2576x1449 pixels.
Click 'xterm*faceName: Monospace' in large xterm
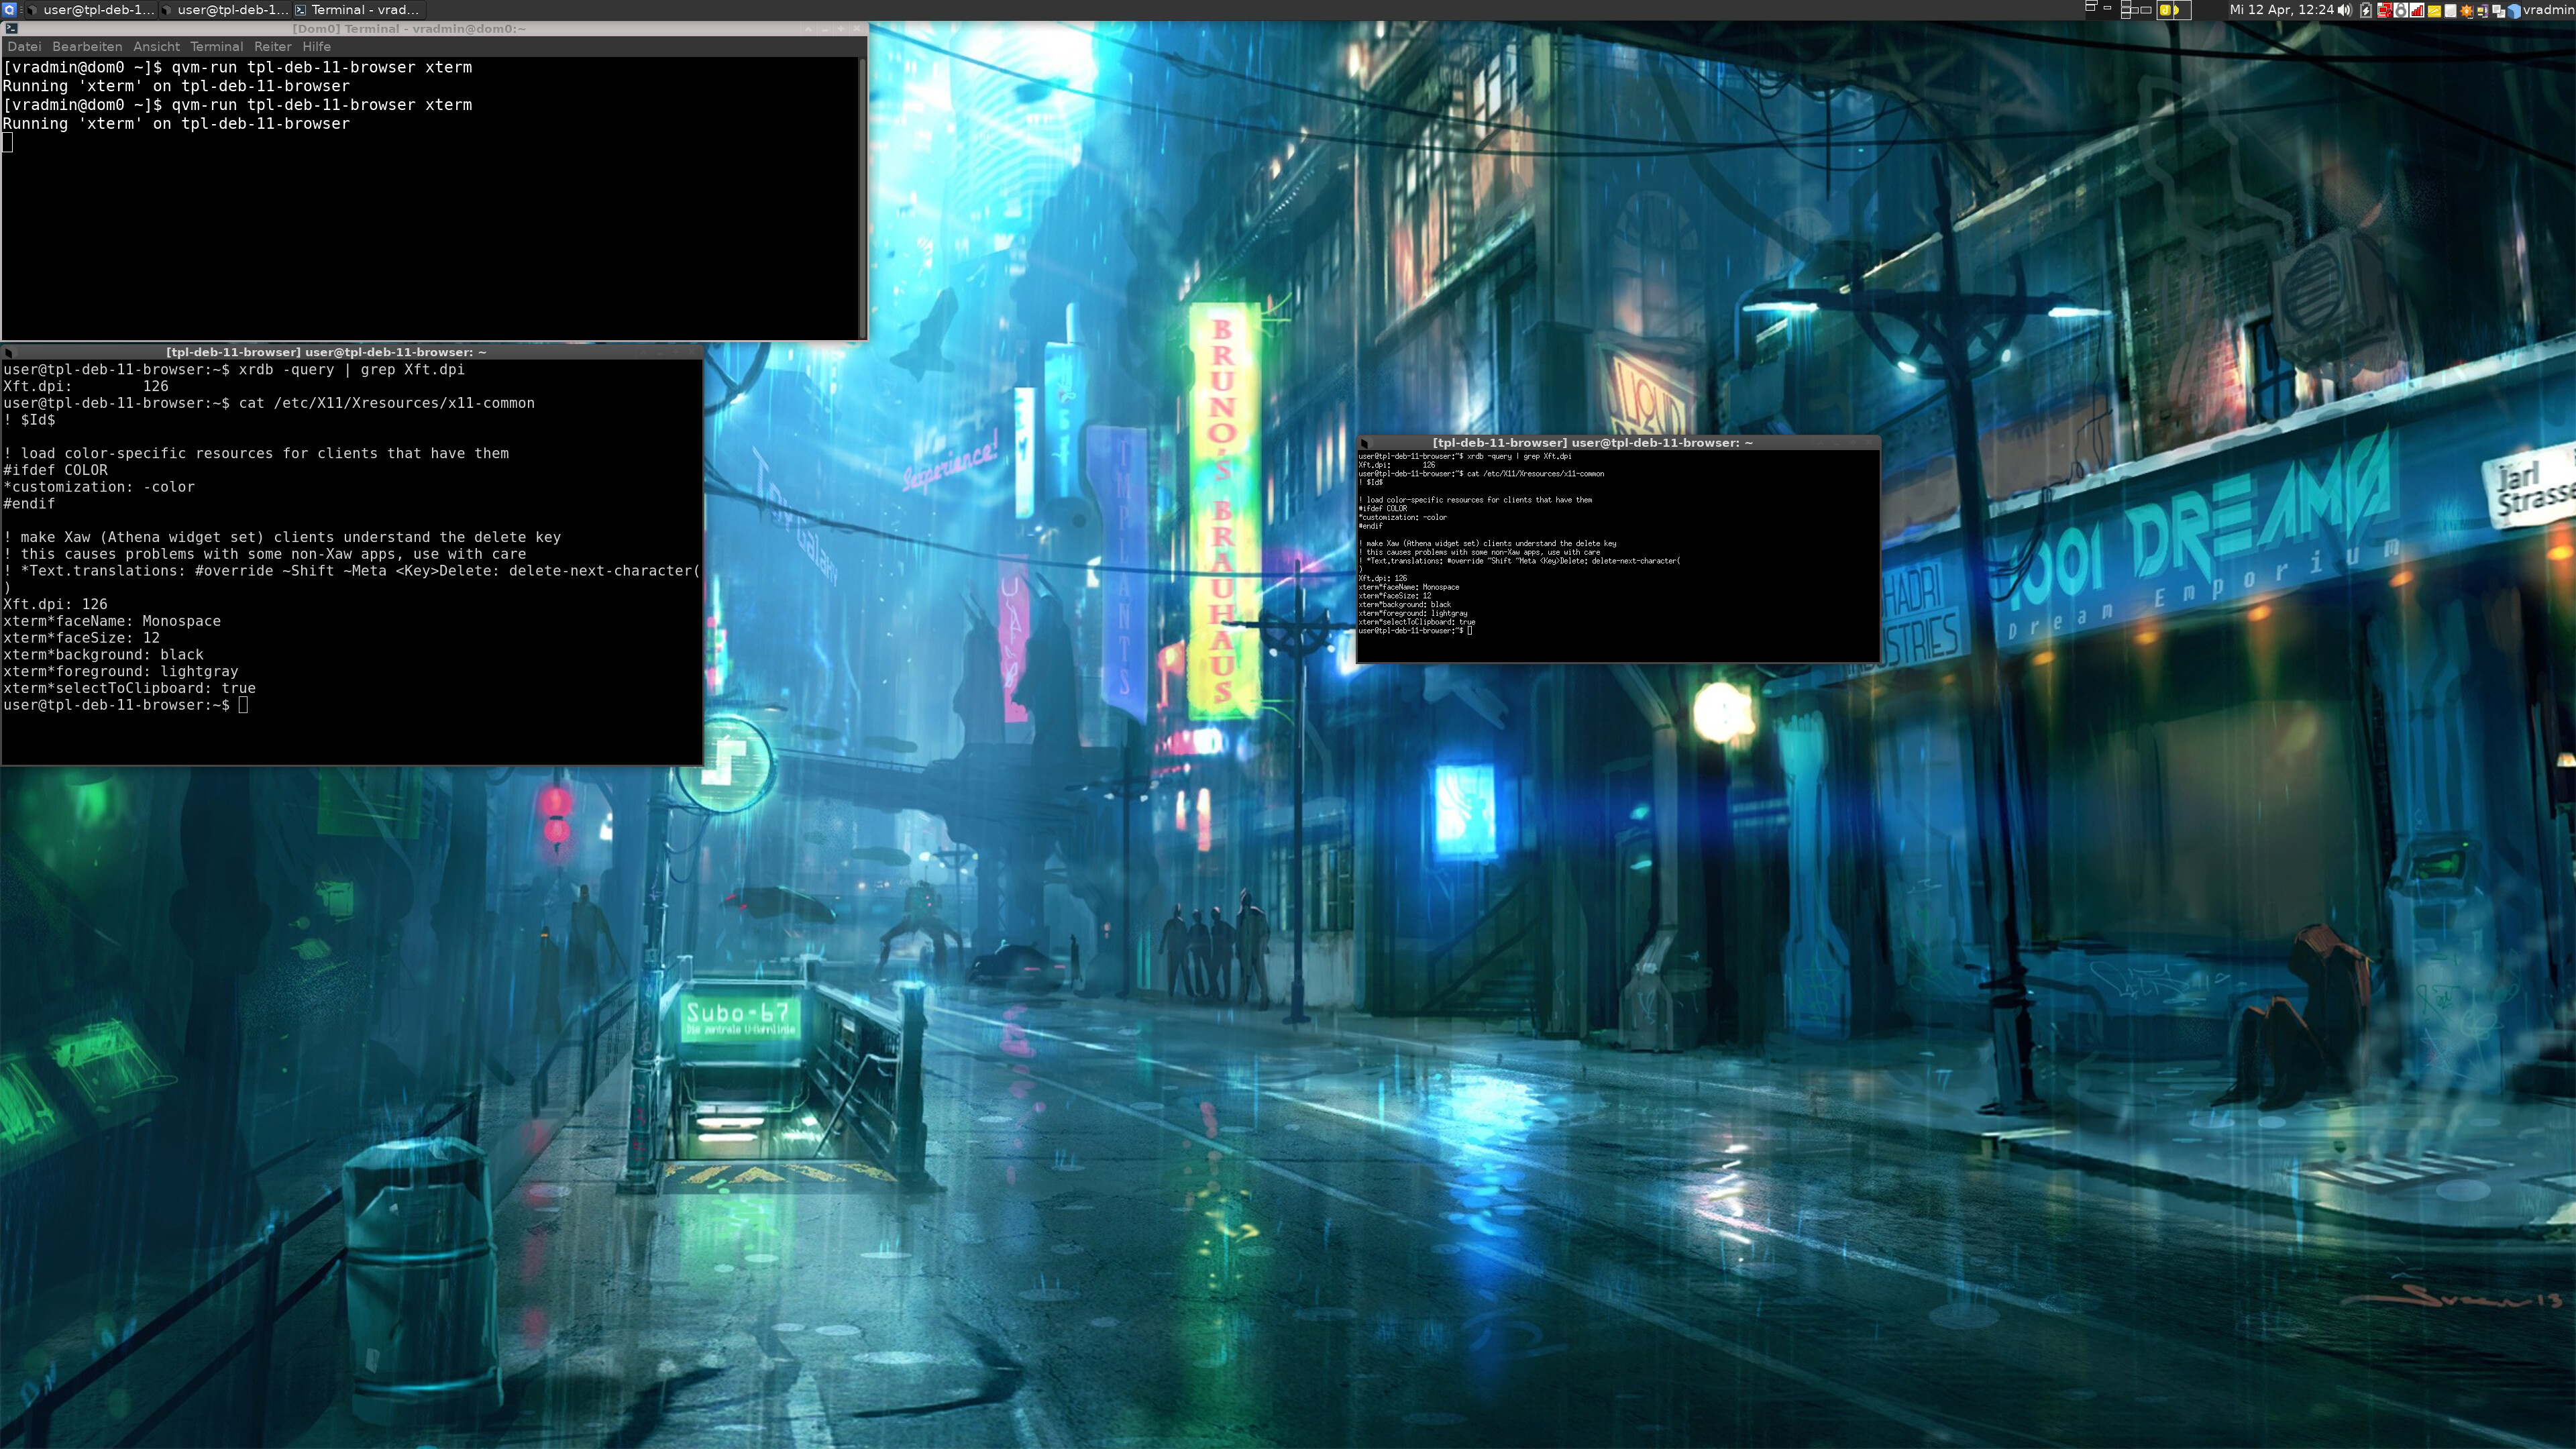coord(112,621)
